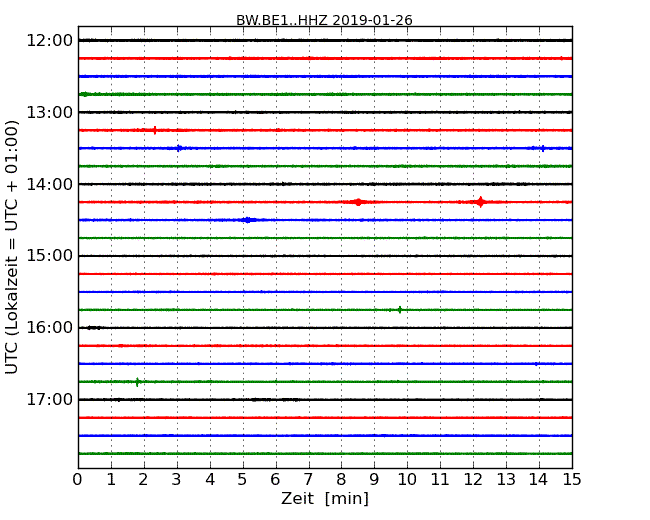Select the 16:00 time label
Screen dimensions: 650x520
click(49, 328)
